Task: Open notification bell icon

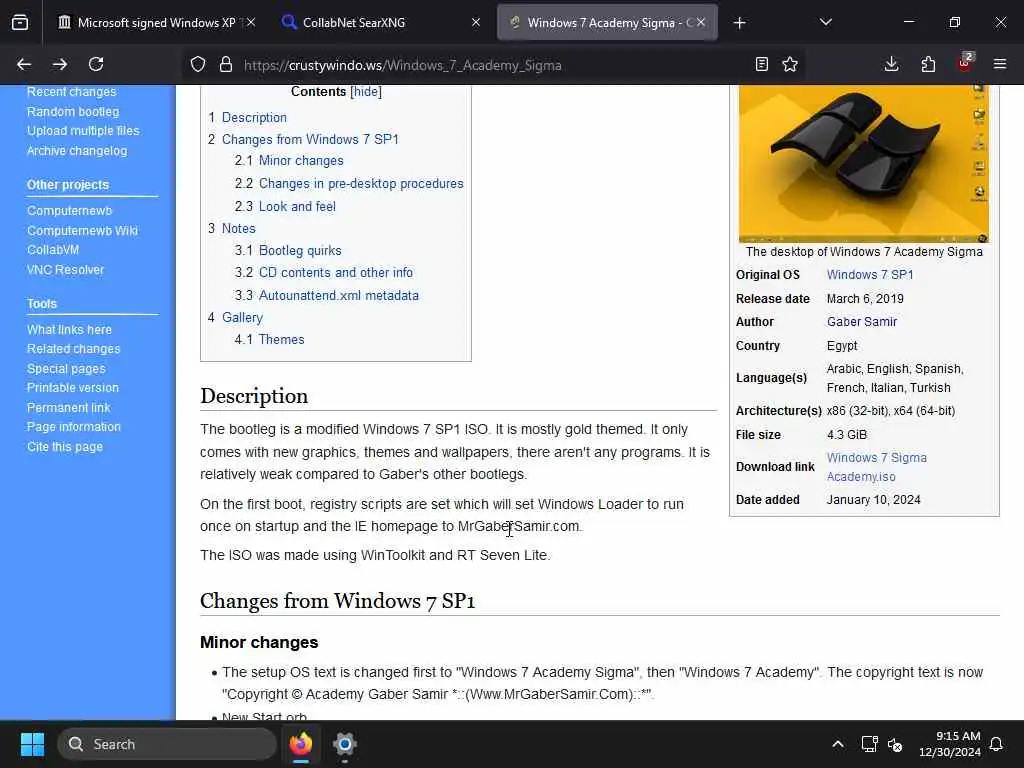Action: tap(997, 744)
